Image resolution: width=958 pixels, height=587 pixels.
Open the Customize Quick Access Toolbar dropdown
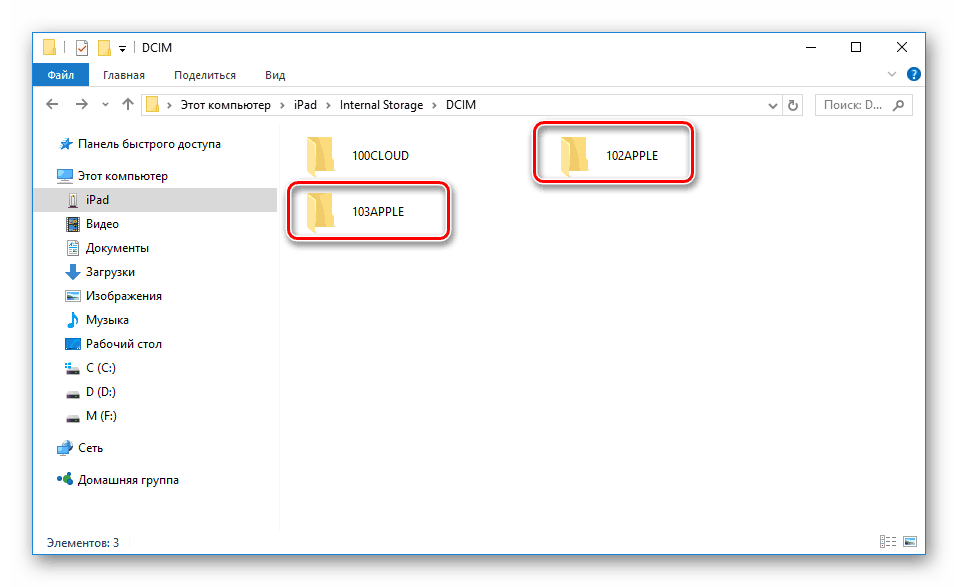(x=122, y=49)
